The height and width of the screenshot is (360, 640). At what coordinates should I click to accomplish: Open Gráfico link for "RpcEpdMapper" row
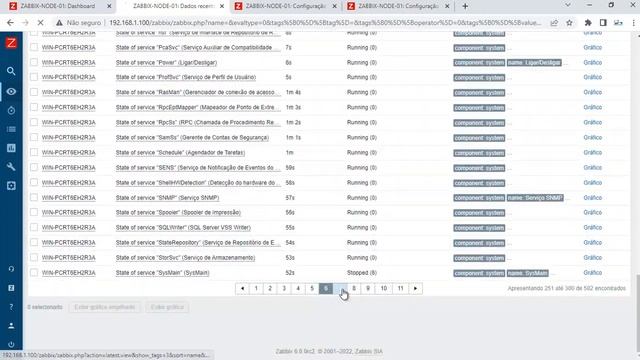click(593, 107)
